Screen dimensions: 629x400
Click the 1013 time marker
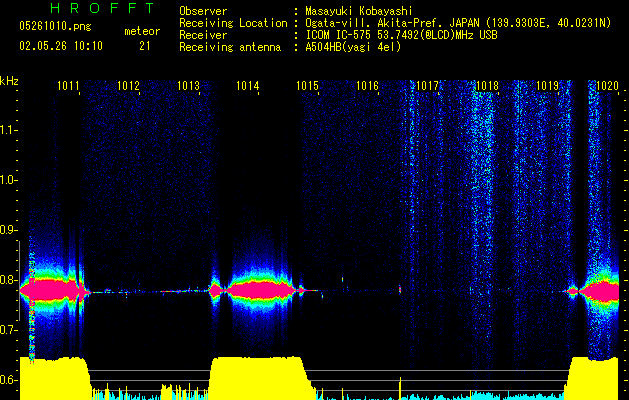[188, 85]
